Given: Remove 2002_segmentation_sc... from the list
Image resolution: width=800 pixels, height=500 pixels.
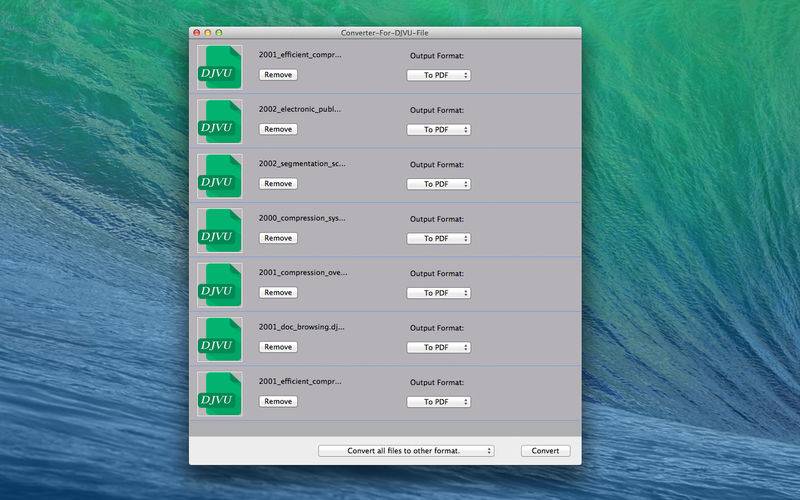Looking at the screenshot, I should tap(278, 184).
